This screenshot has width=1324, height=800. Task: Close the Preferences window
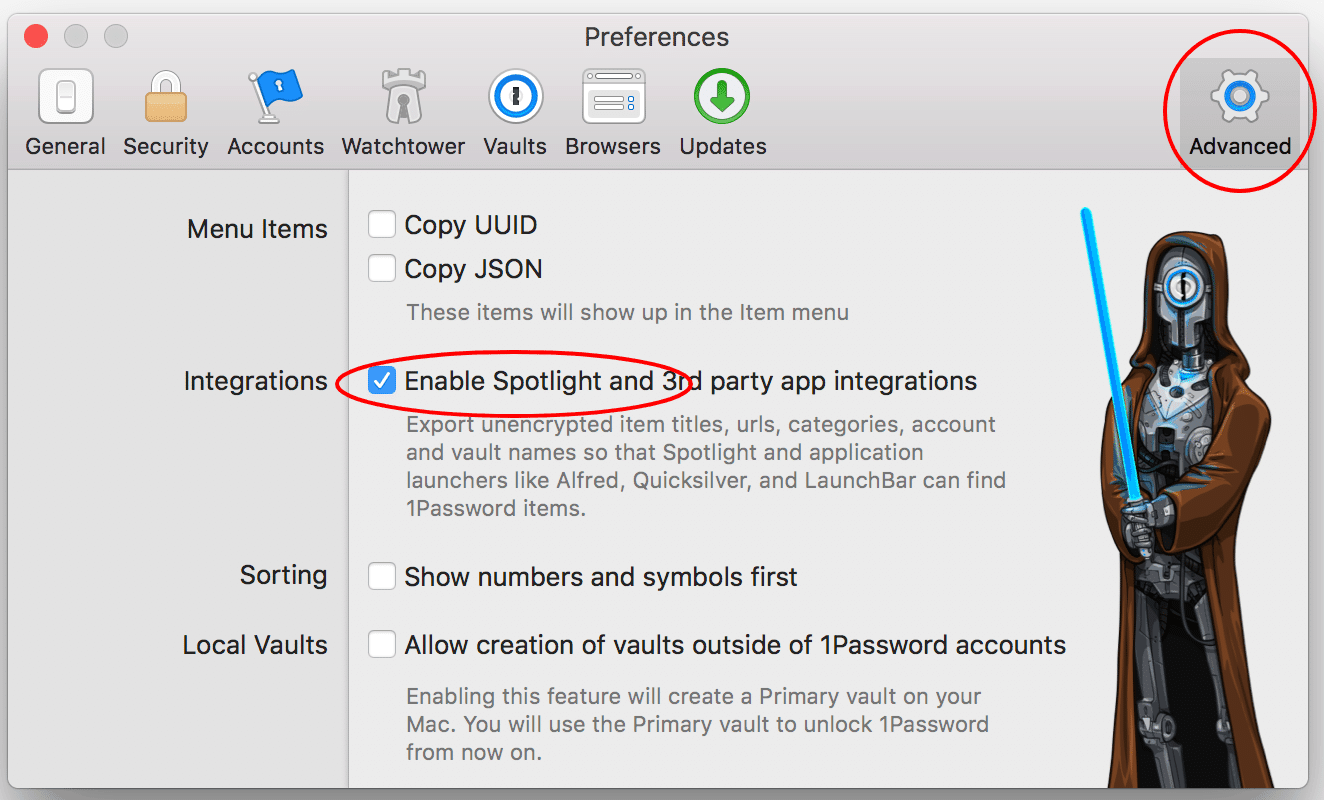coord(36,37)
